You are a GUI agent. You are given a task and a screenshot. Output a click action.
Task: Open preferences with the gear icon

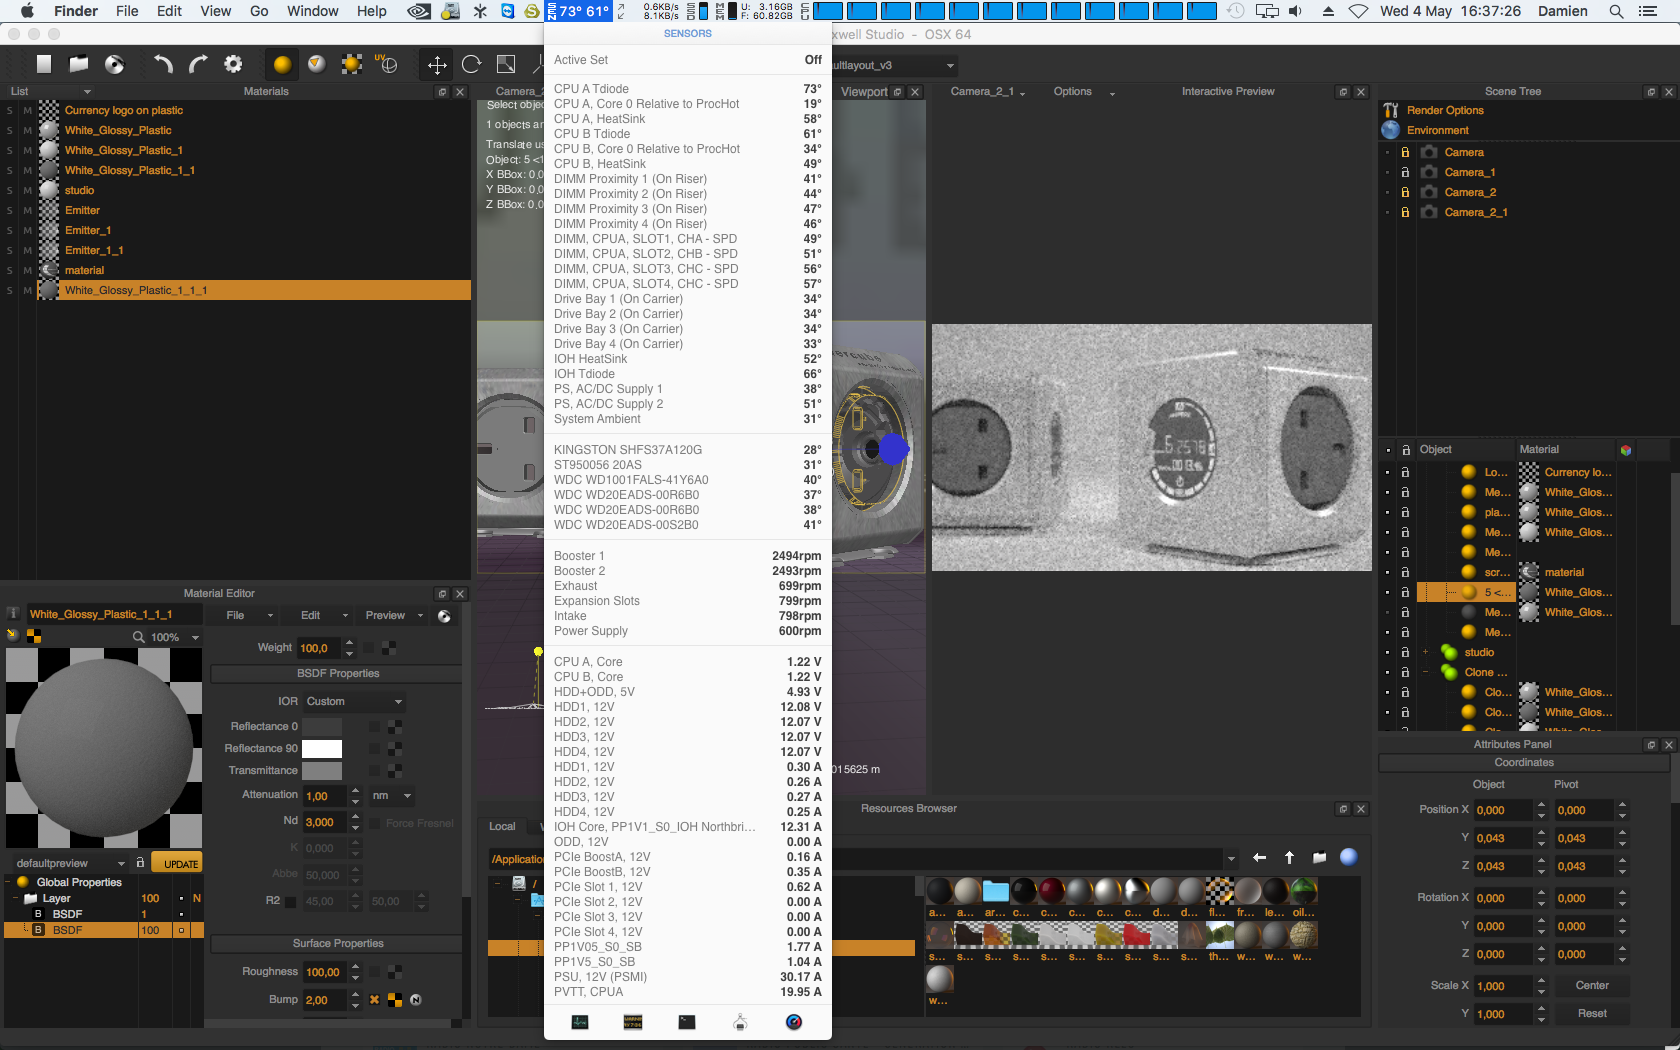233,64
